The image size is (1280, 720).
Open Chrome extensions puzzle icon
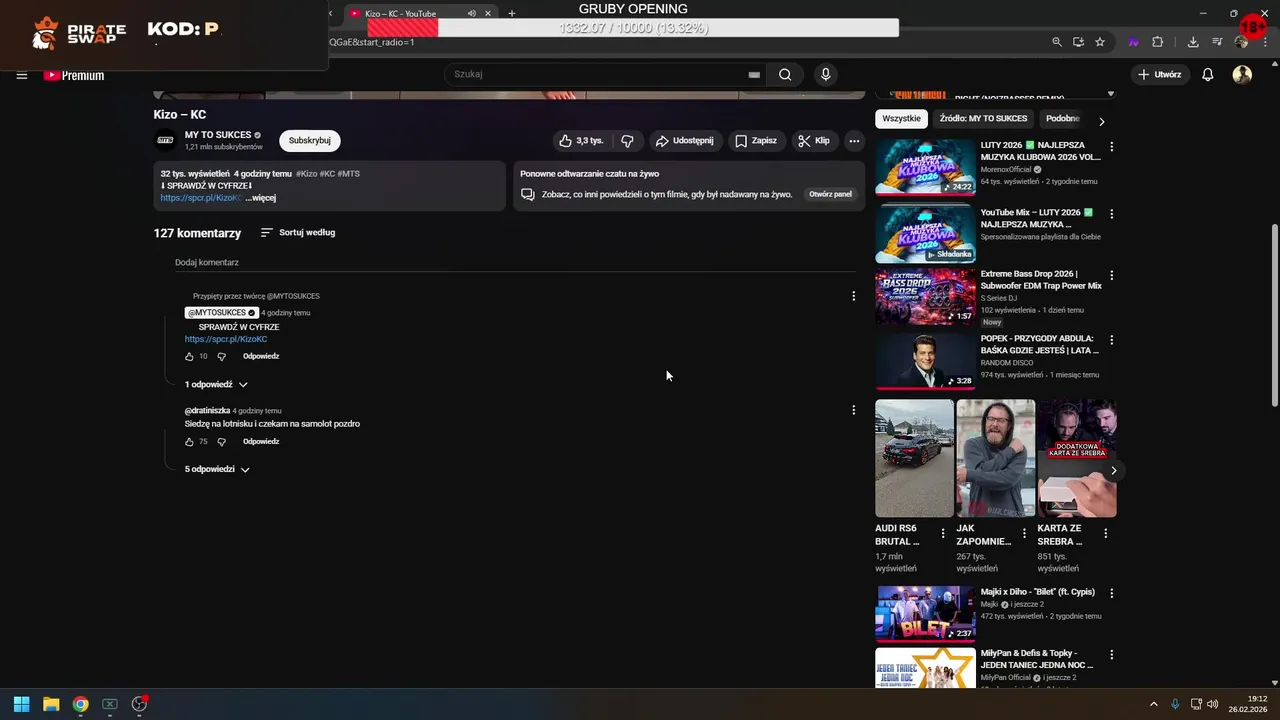pyautogui.click(x=1157, y=42)
